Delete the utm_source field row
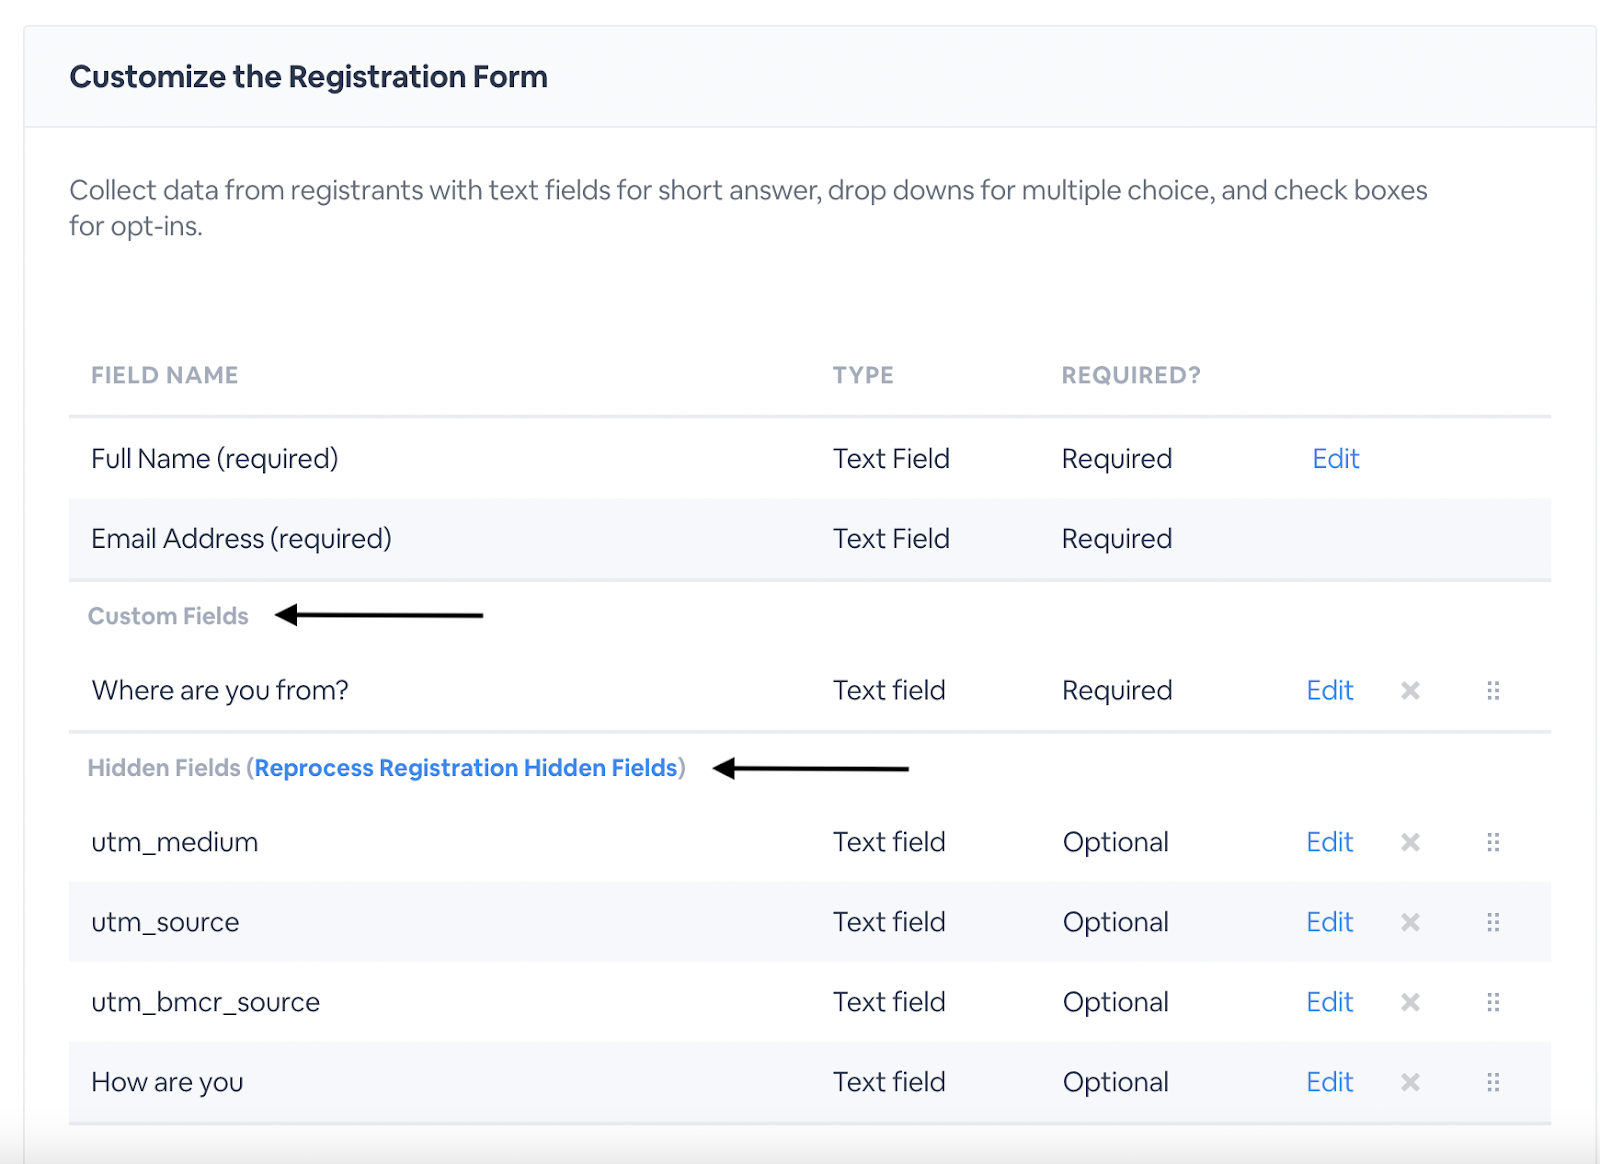Image resolution: width=1600 pixels, height=1164 pixels. [x=1410, y=923]
